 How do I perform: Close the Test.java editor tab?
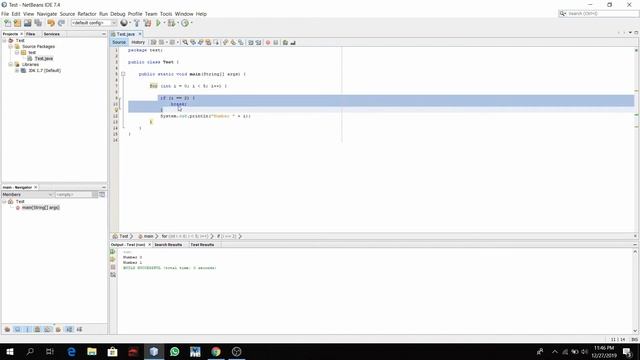(140, 34)
